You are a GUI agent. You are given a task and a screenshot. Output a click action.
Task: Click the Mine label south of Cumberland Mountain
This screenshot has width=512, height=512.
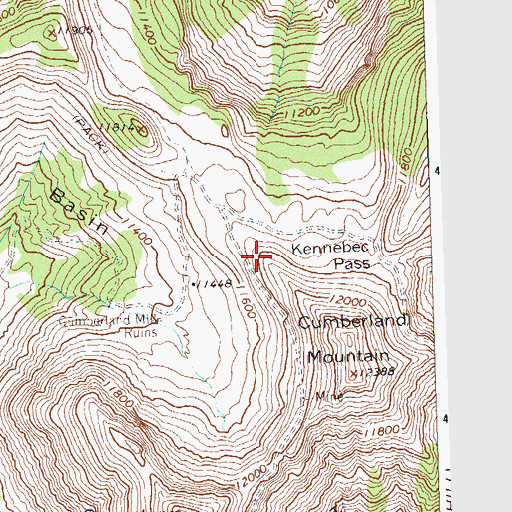click(329, 397)
